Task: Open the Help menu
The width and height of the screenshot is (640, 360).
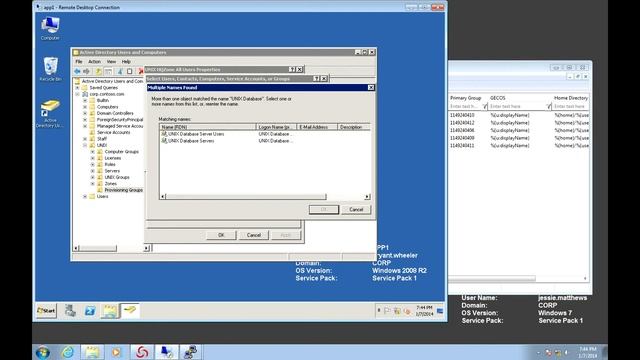Action: (126, 62)
